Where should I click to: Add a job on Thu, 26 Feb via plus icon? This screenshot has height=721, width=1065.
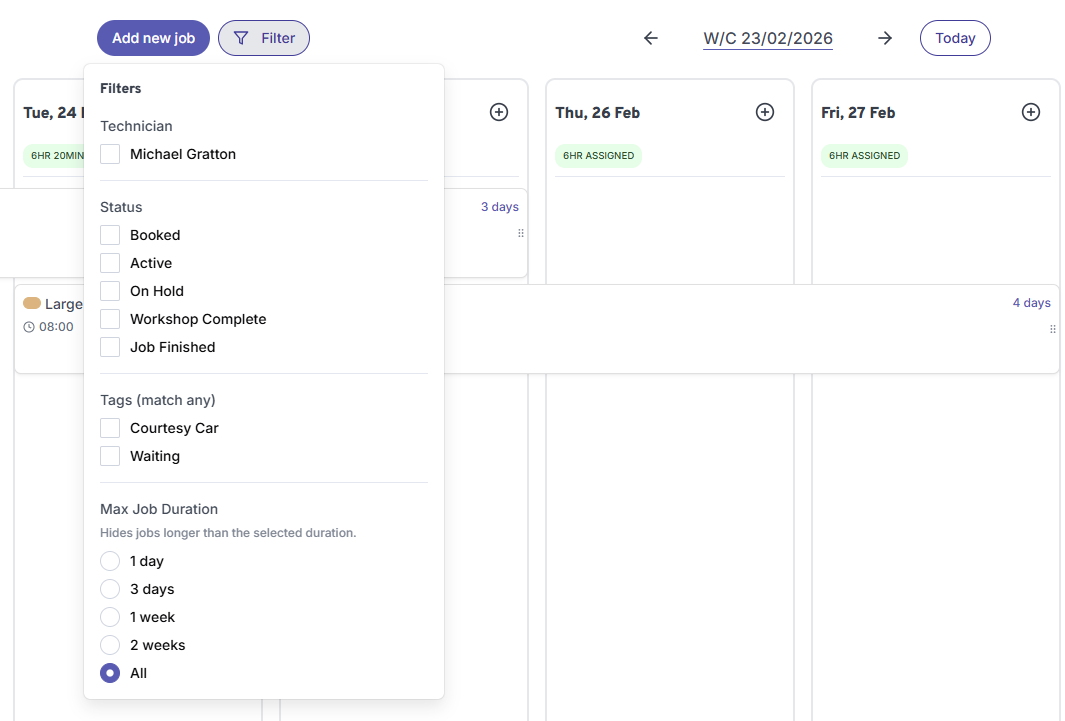point(765,112)
